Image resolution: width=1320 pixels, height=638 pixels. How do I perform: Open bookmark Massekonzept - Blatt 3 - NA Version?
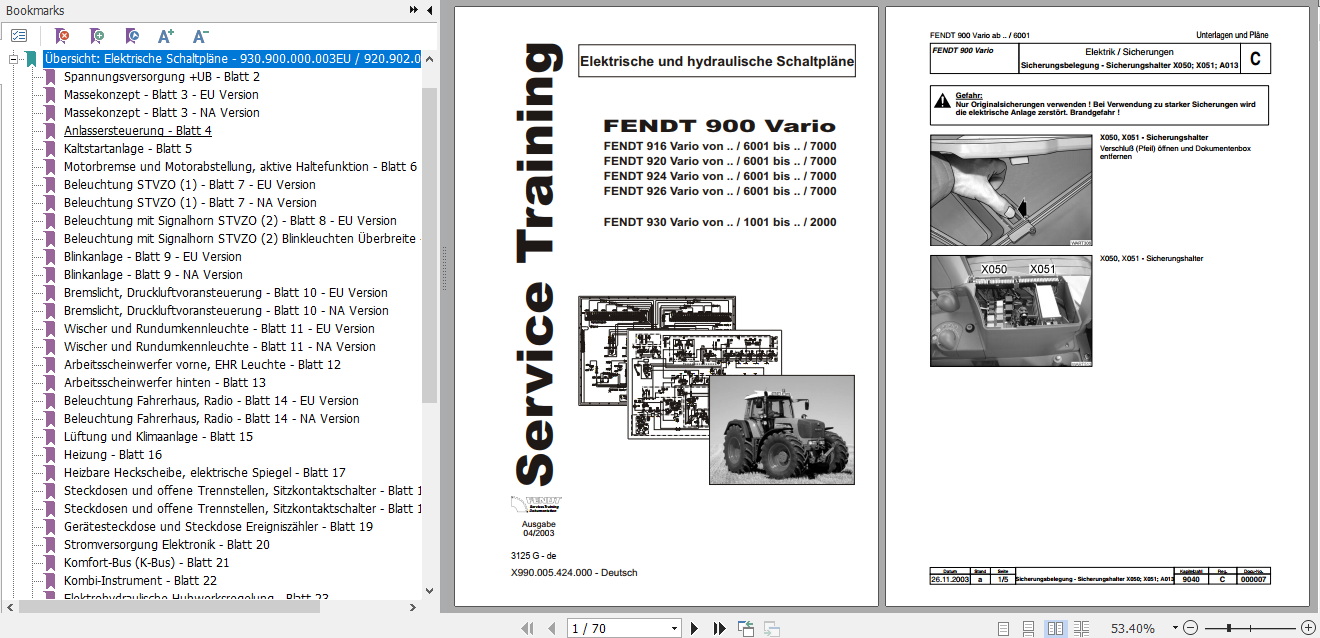(x=161, y=112)
